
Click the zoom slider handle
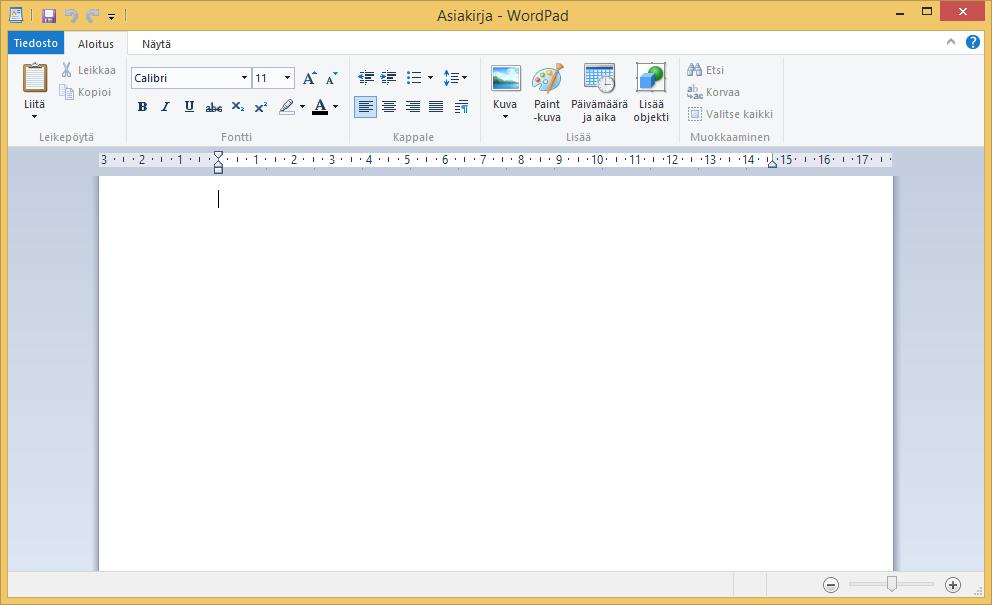(891, 583)
